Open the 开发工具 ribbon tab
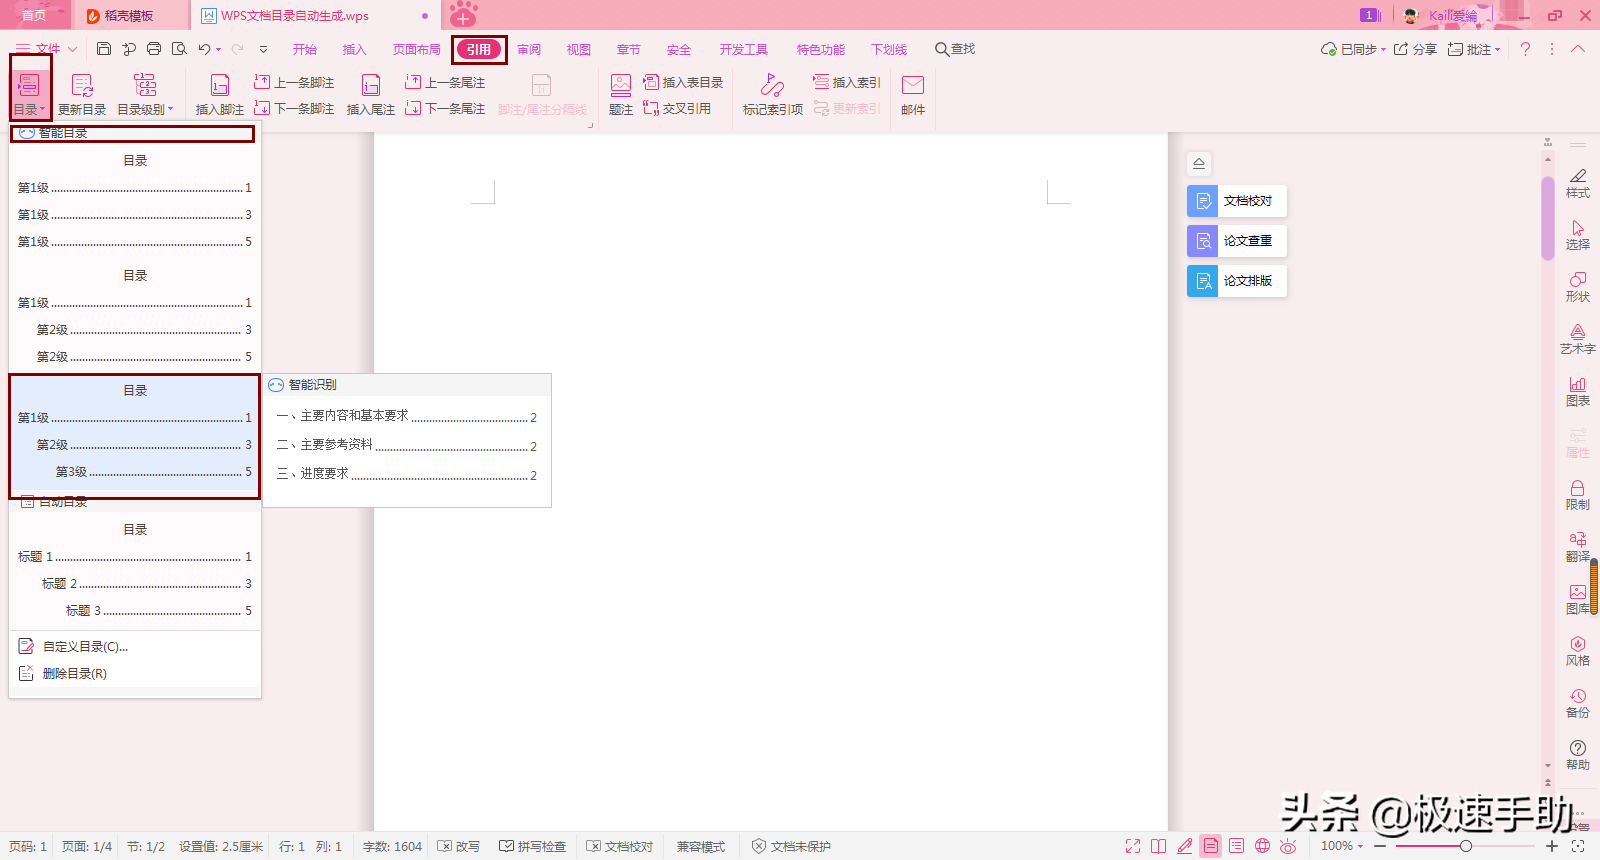The height and width of the screenshot is (860, 1600). click(744, 49)
